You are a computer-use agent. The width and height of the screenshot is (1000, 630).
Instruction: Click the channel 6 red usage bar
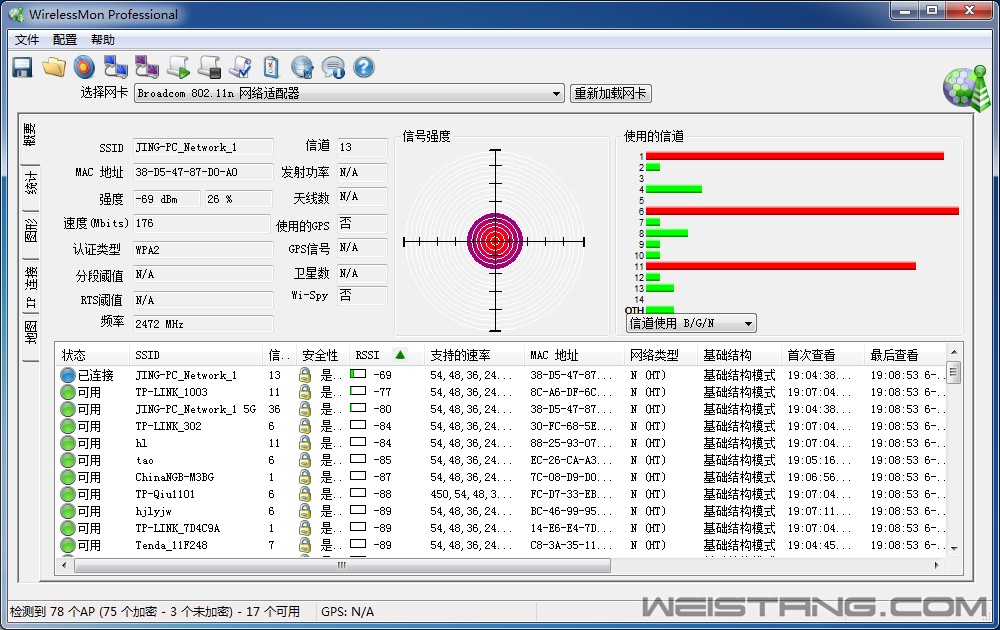[x=802, y=211]
